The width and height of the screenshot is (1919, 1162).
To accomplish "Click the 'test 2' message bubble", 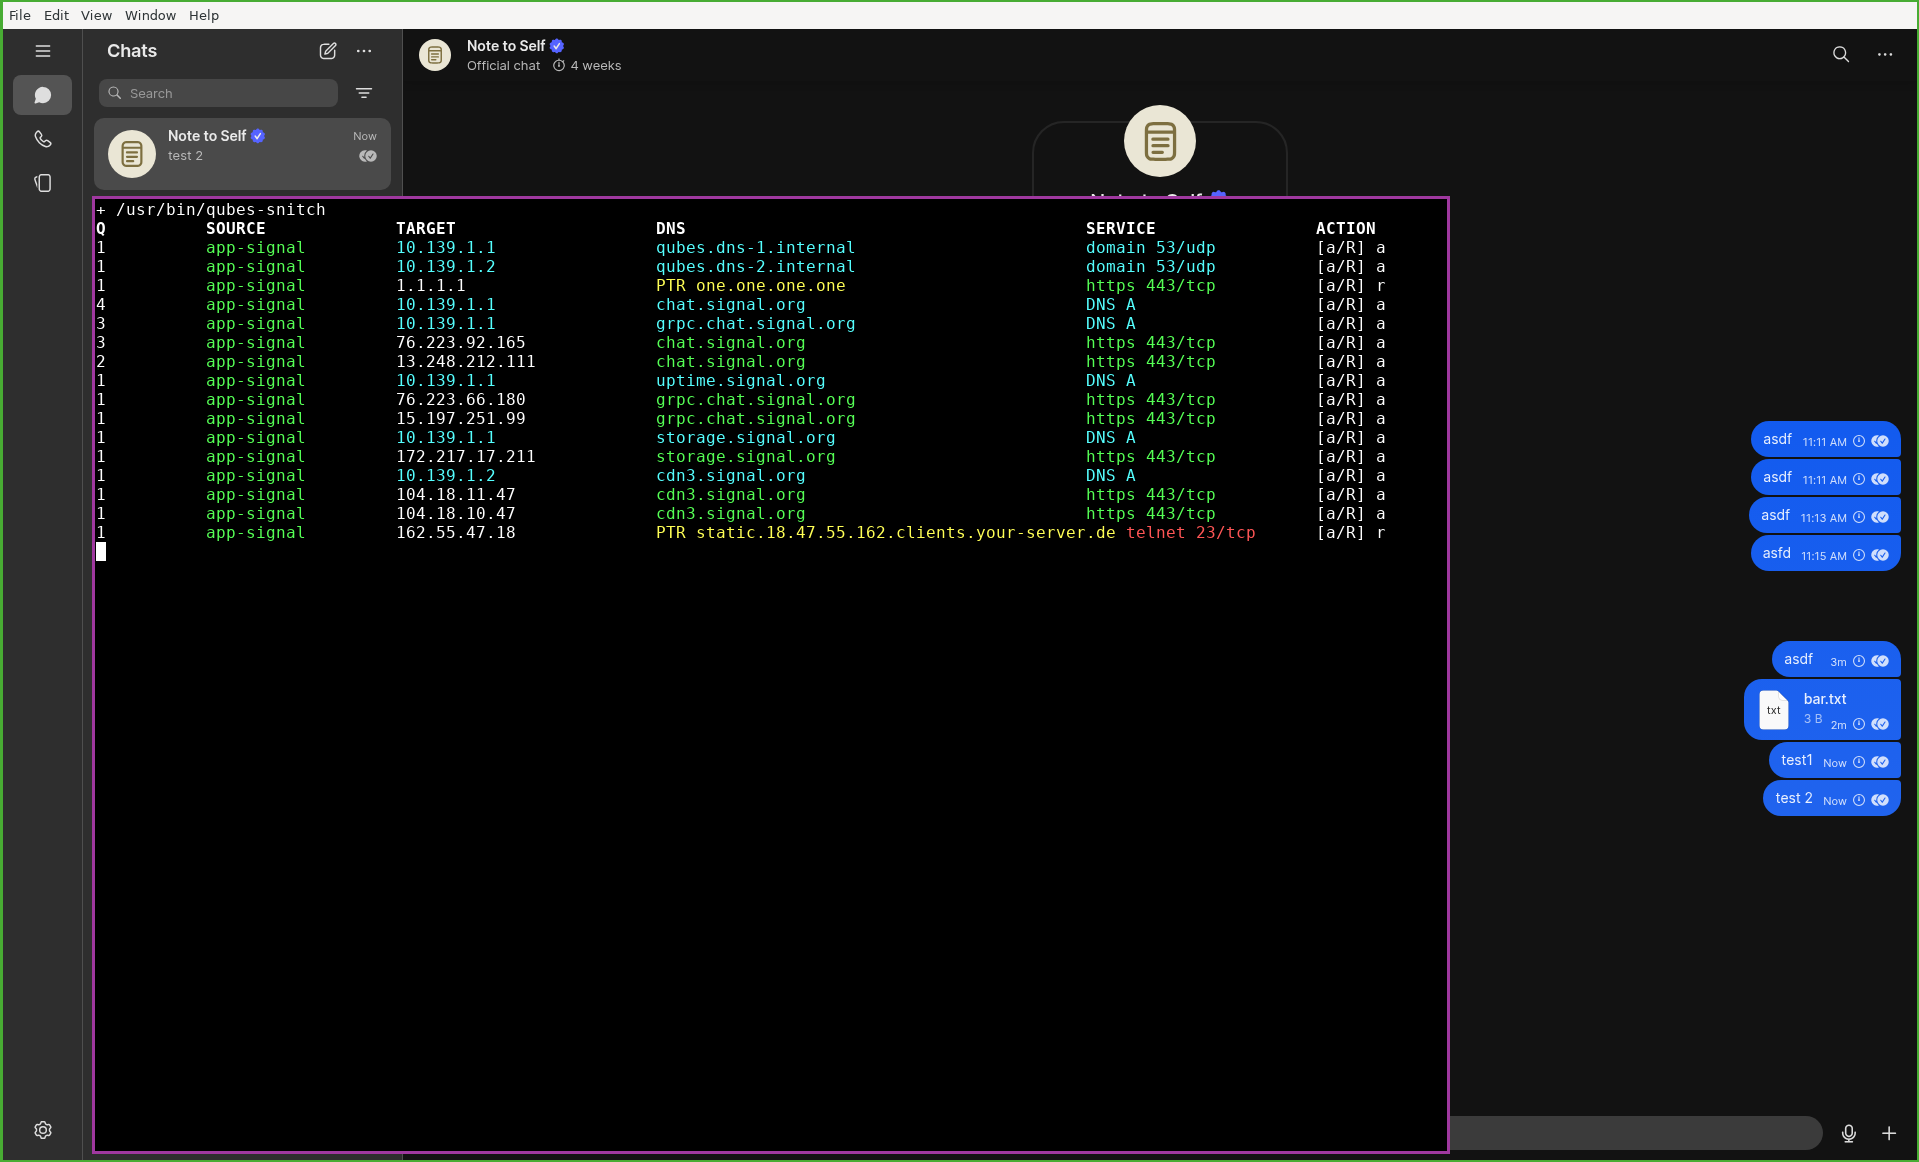I will [1831, 798].
